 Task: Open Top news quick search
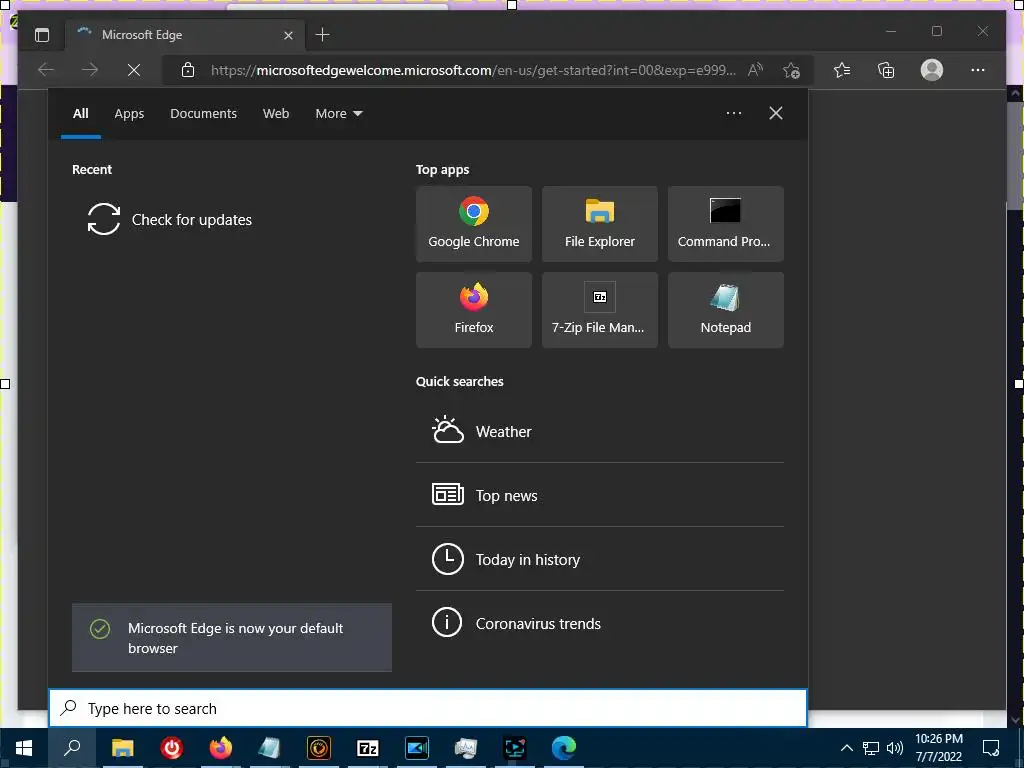tap(600, 495)
